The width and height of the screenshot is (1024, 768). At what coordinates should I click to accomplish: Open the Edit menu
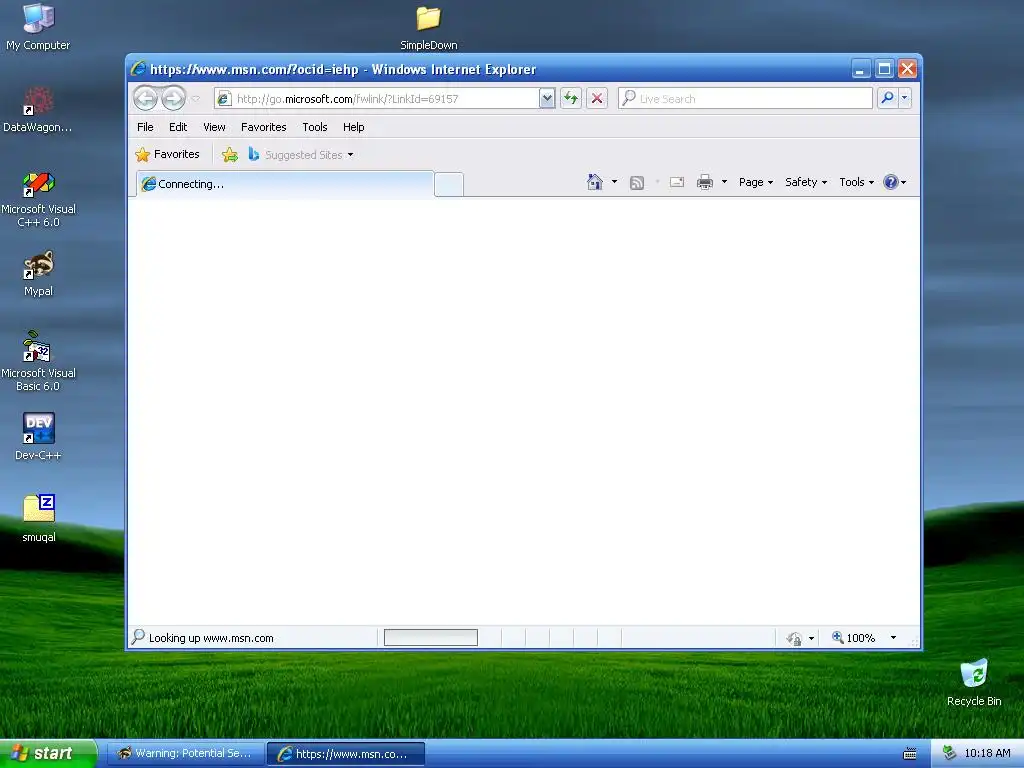[178, 127]
